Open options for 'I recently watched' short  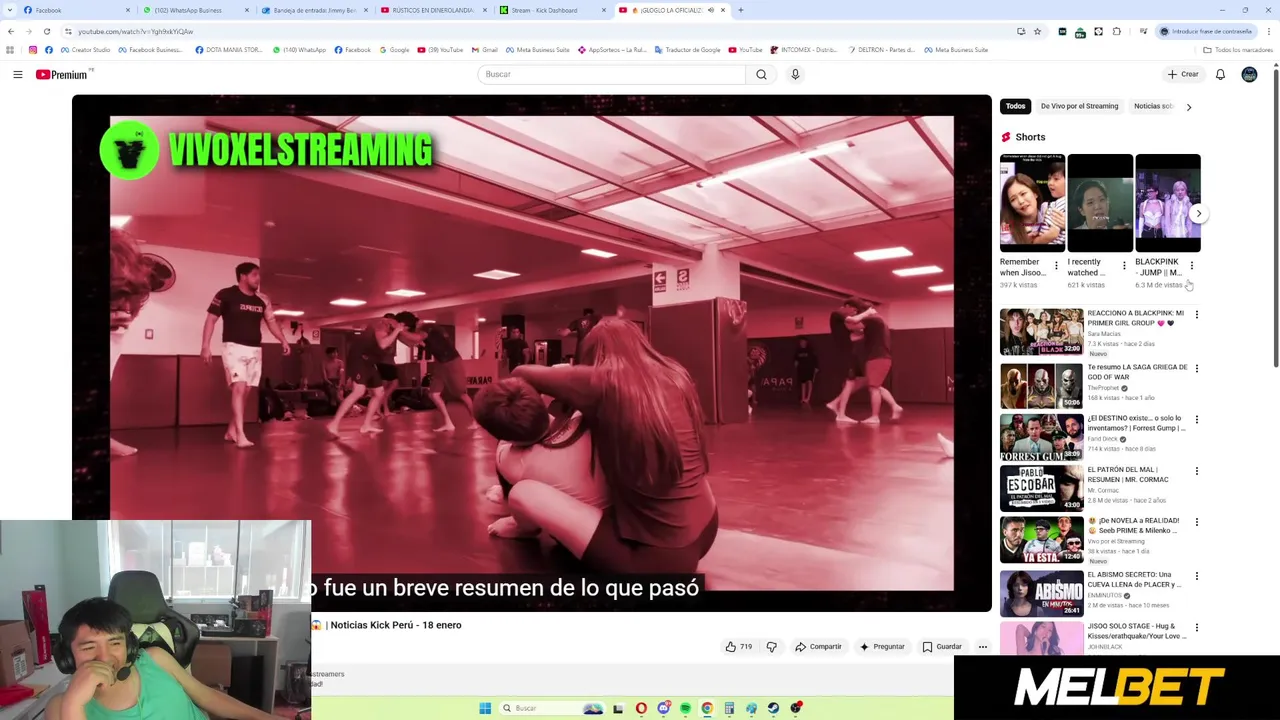[1124, 266]
